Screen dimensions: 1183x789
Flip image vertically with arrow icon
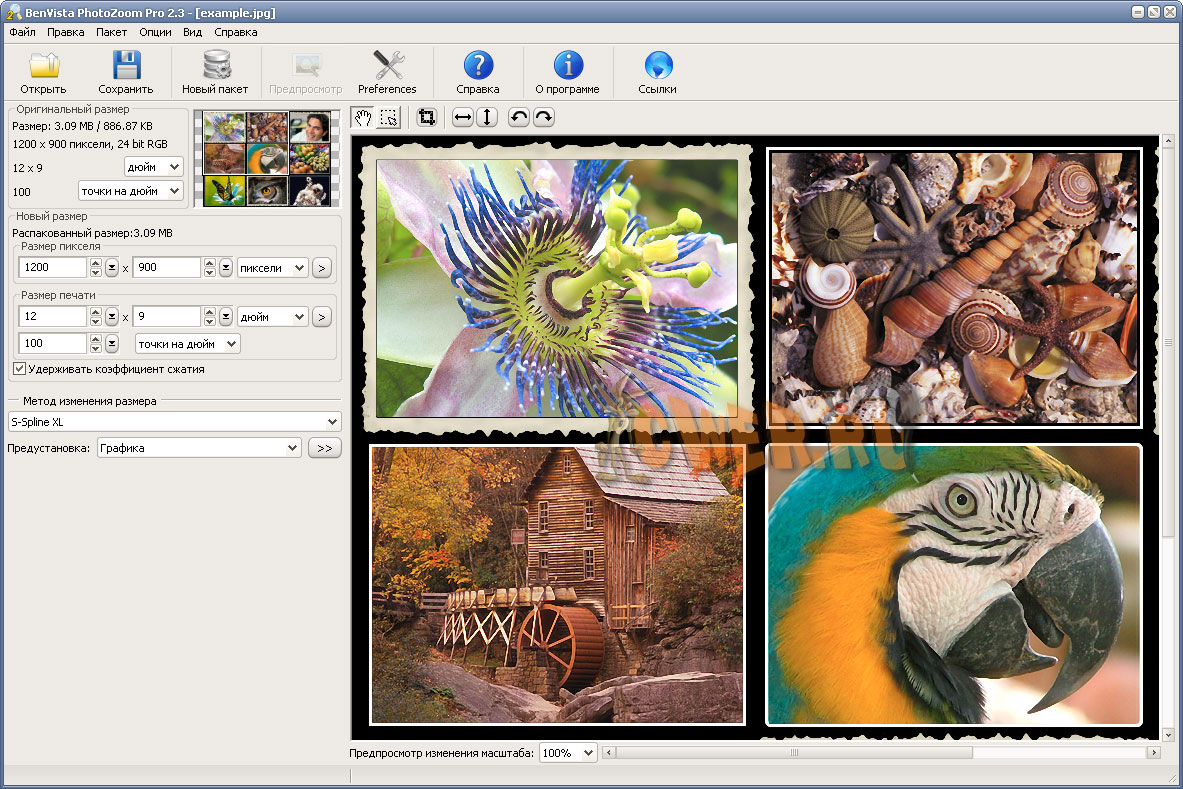click(x=487, y=118)
